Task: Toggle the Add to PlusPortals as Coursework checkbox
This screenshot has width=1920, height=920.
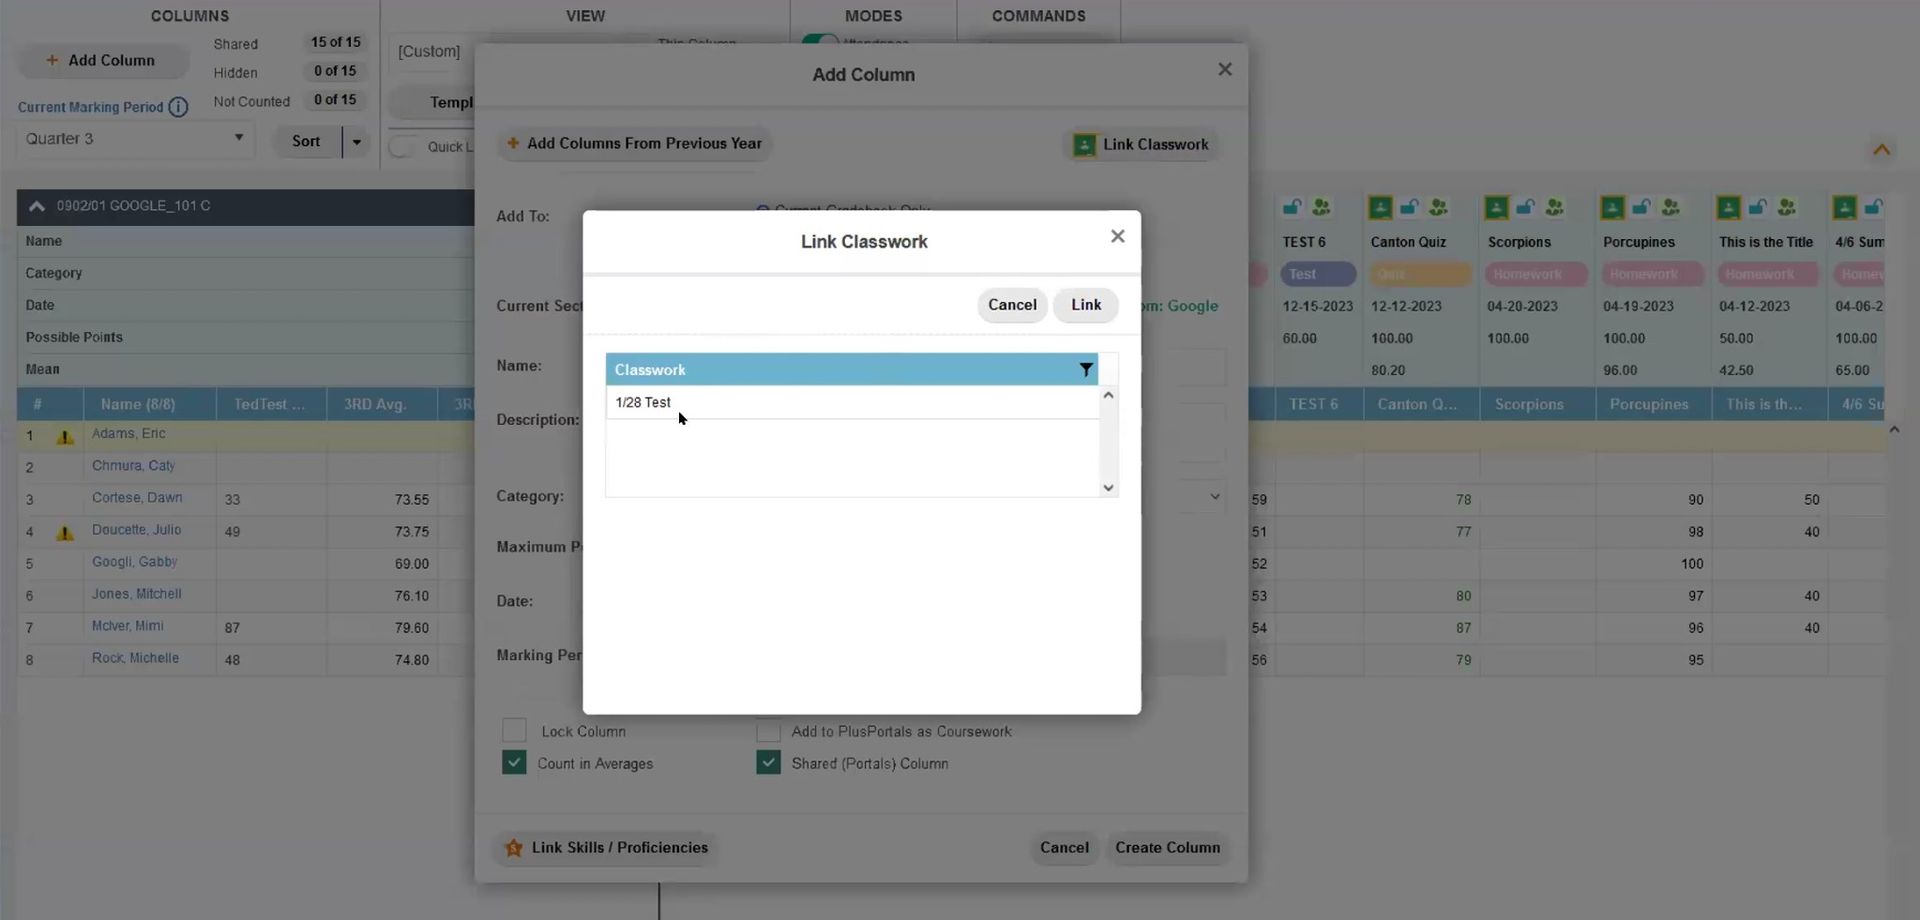Action: [768, 731]
